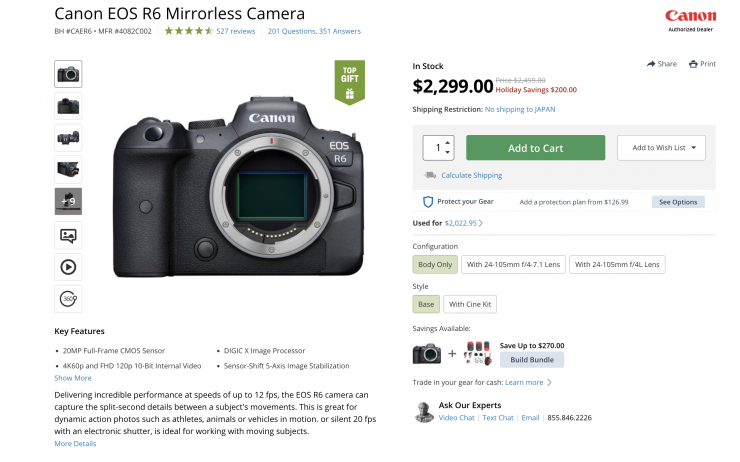This screenshot has width=740, height=462.
Task: Select the Body Only configuration
Action: click(434, 264)
